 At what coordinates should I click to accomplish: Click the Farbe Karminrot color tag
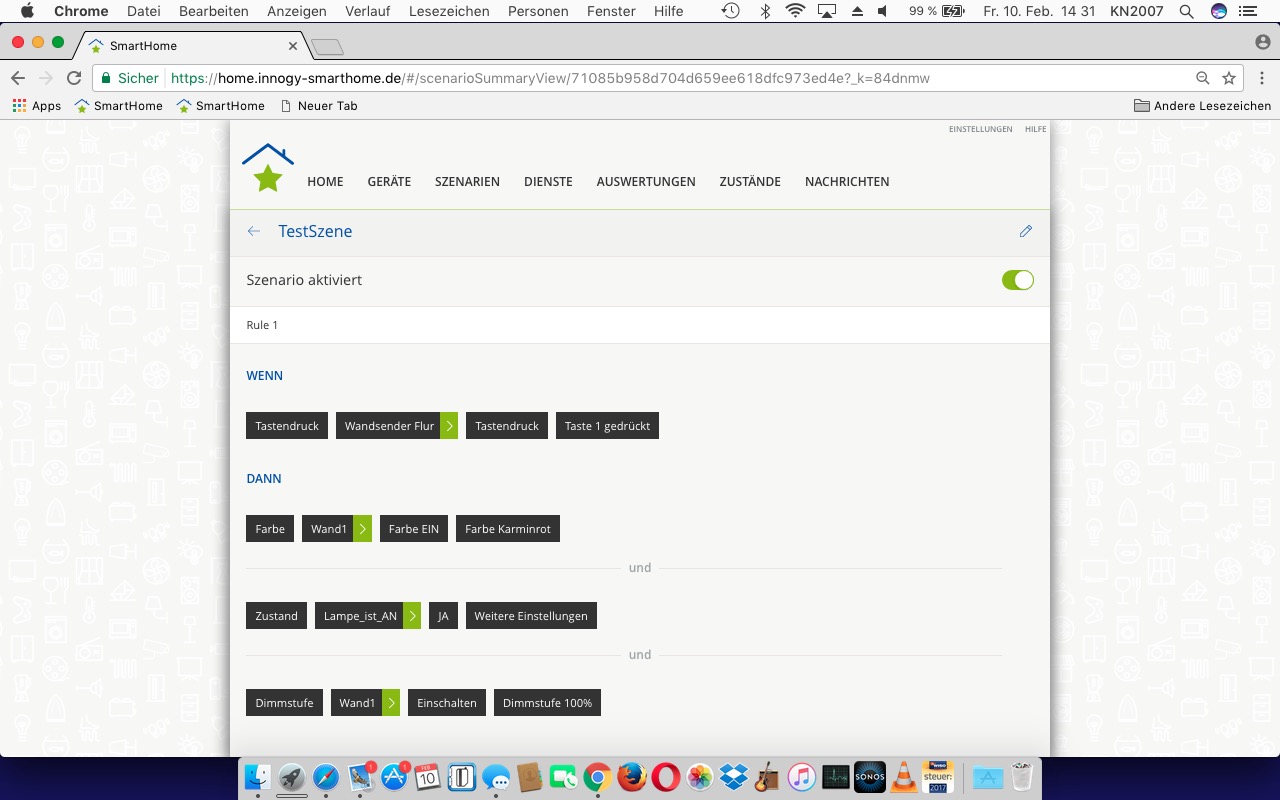coord(508,529)
